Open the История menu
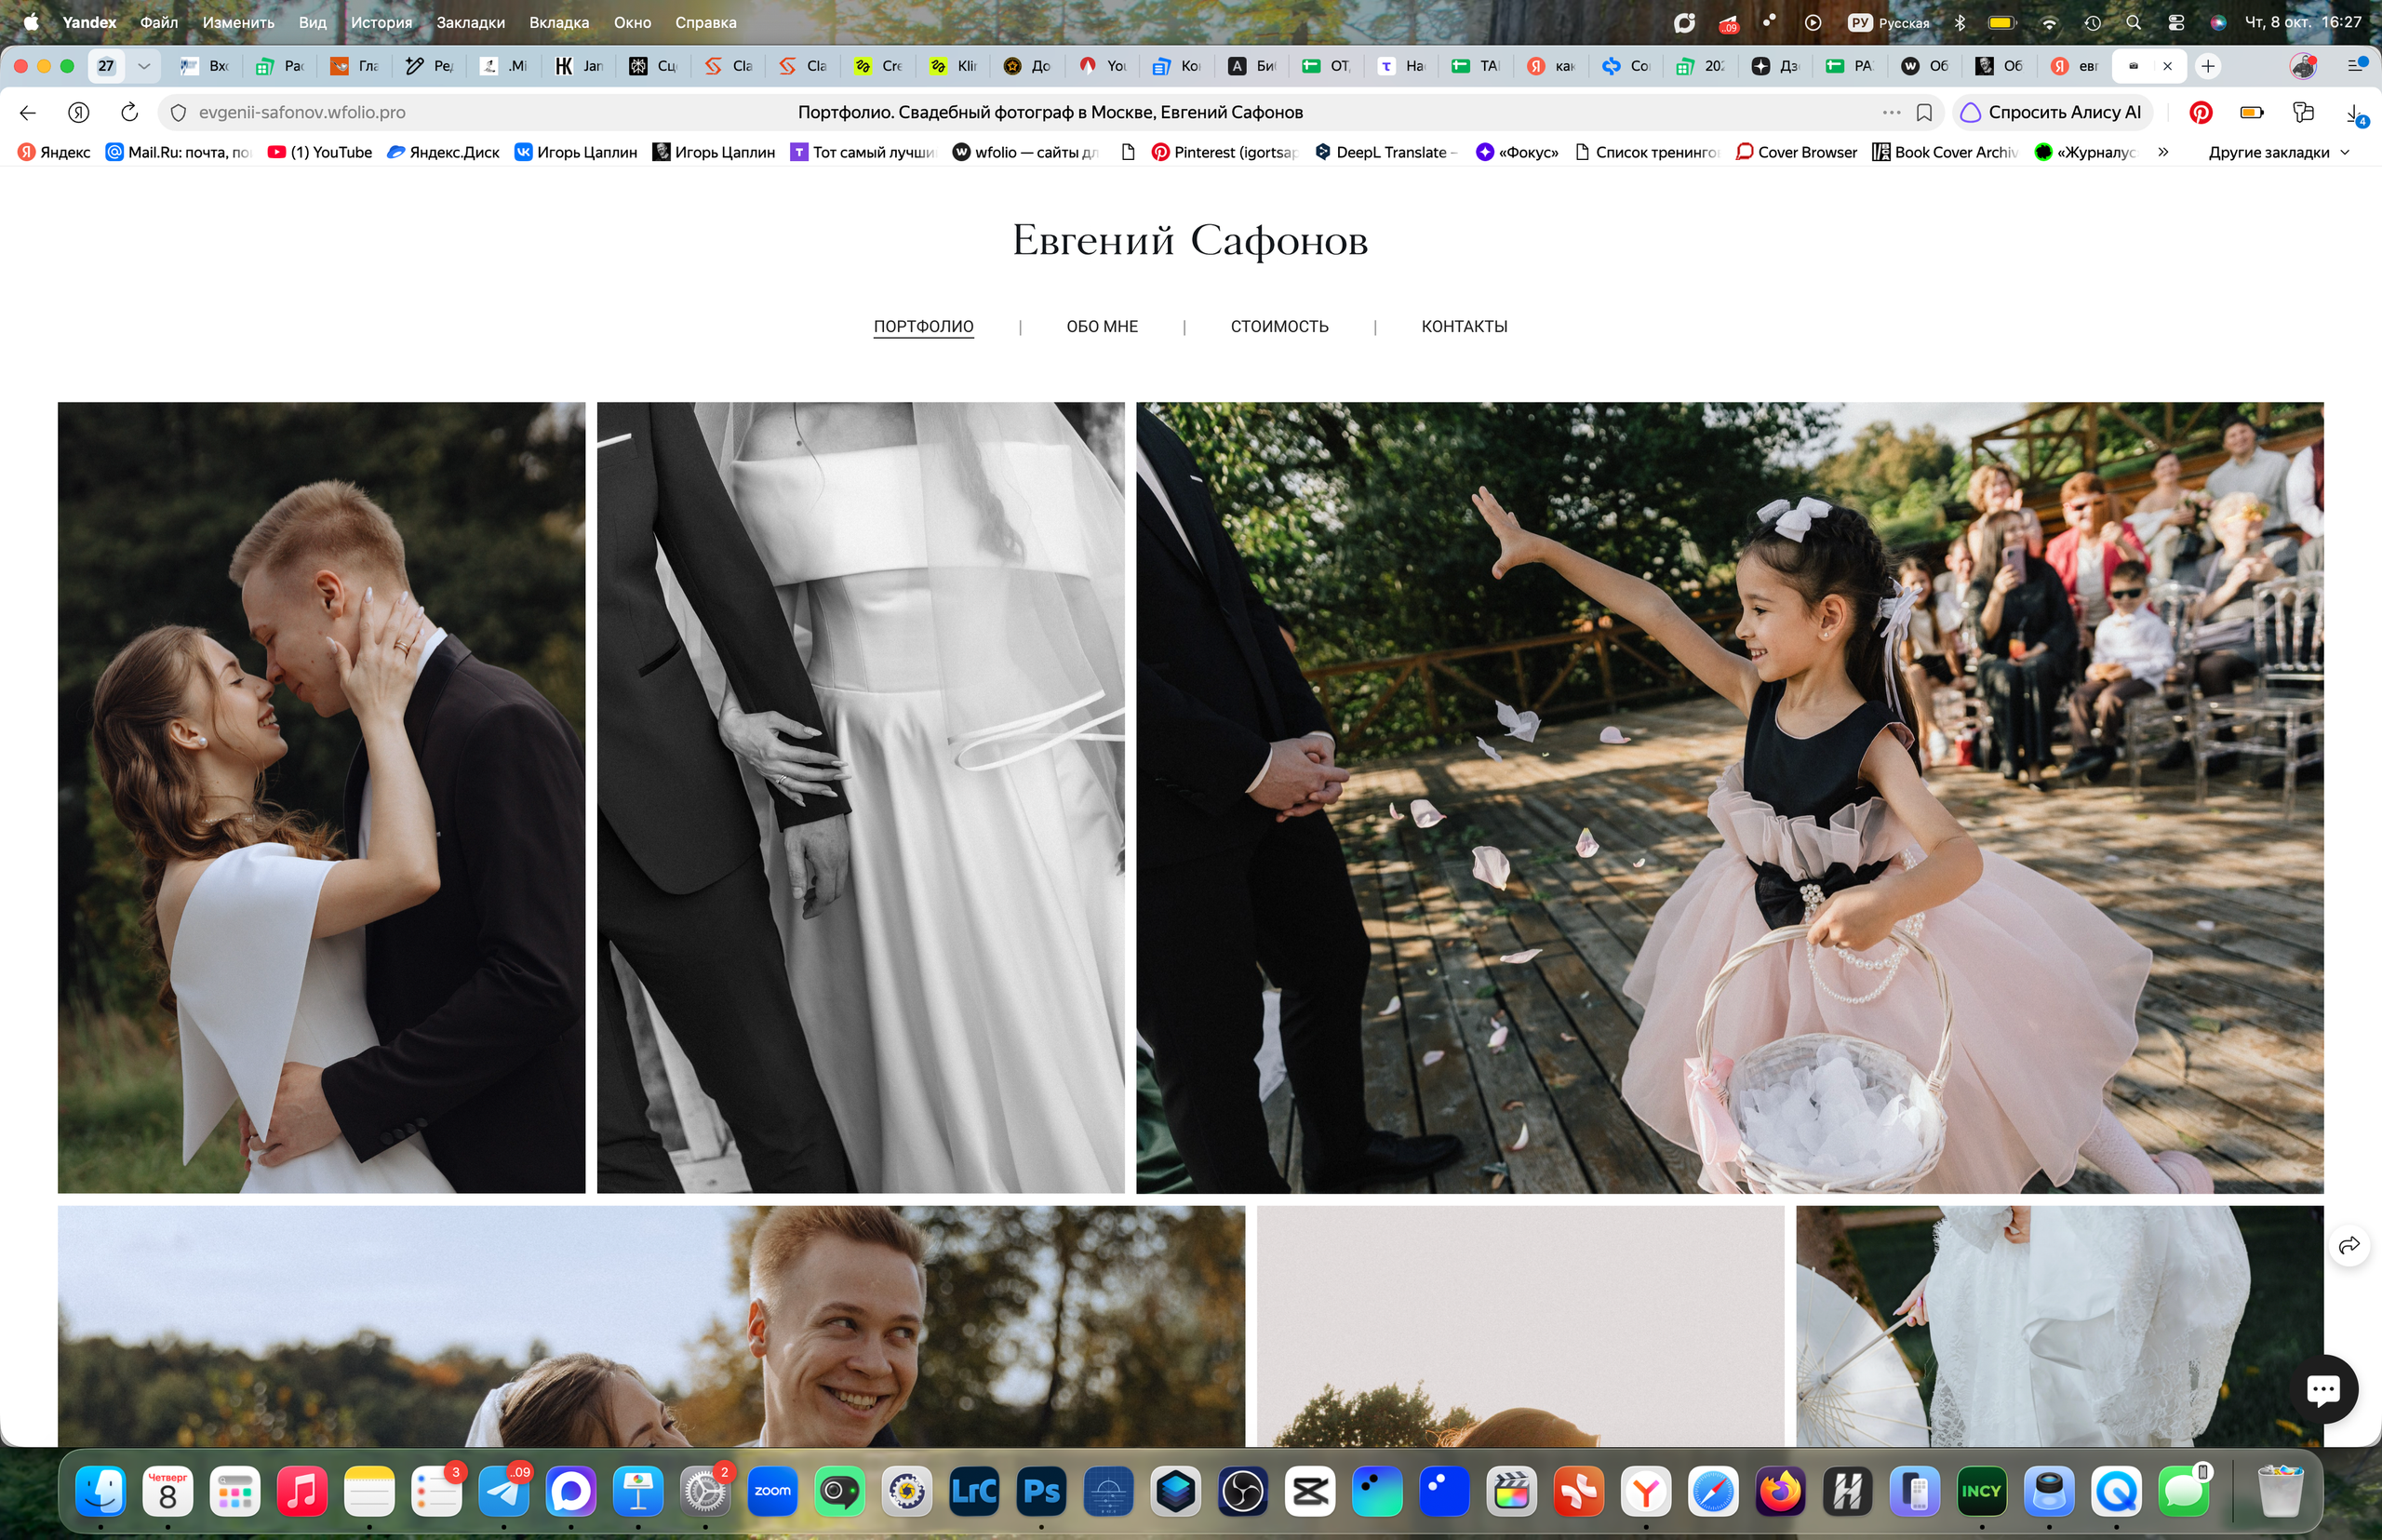Screen dimensions: 2382x1540 click(381, 22)
